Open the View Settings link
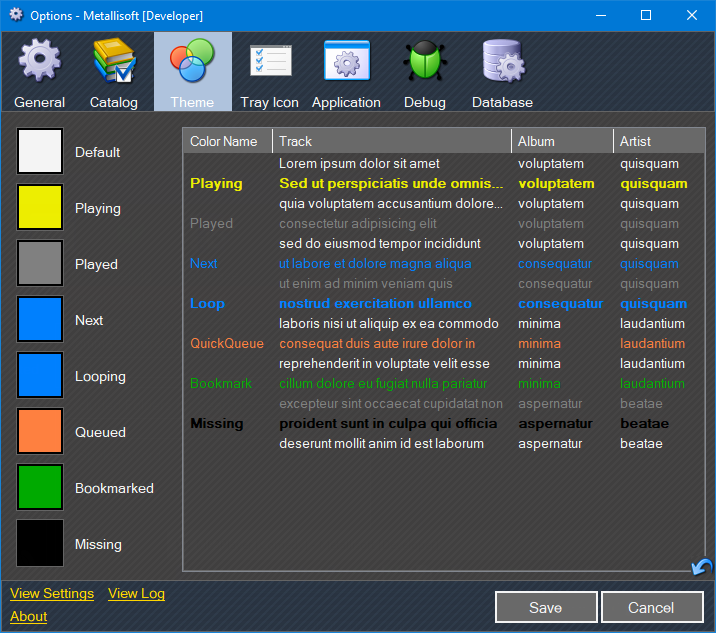The width and height of the screenshot is (716, 633). click(x=52, y=594)
